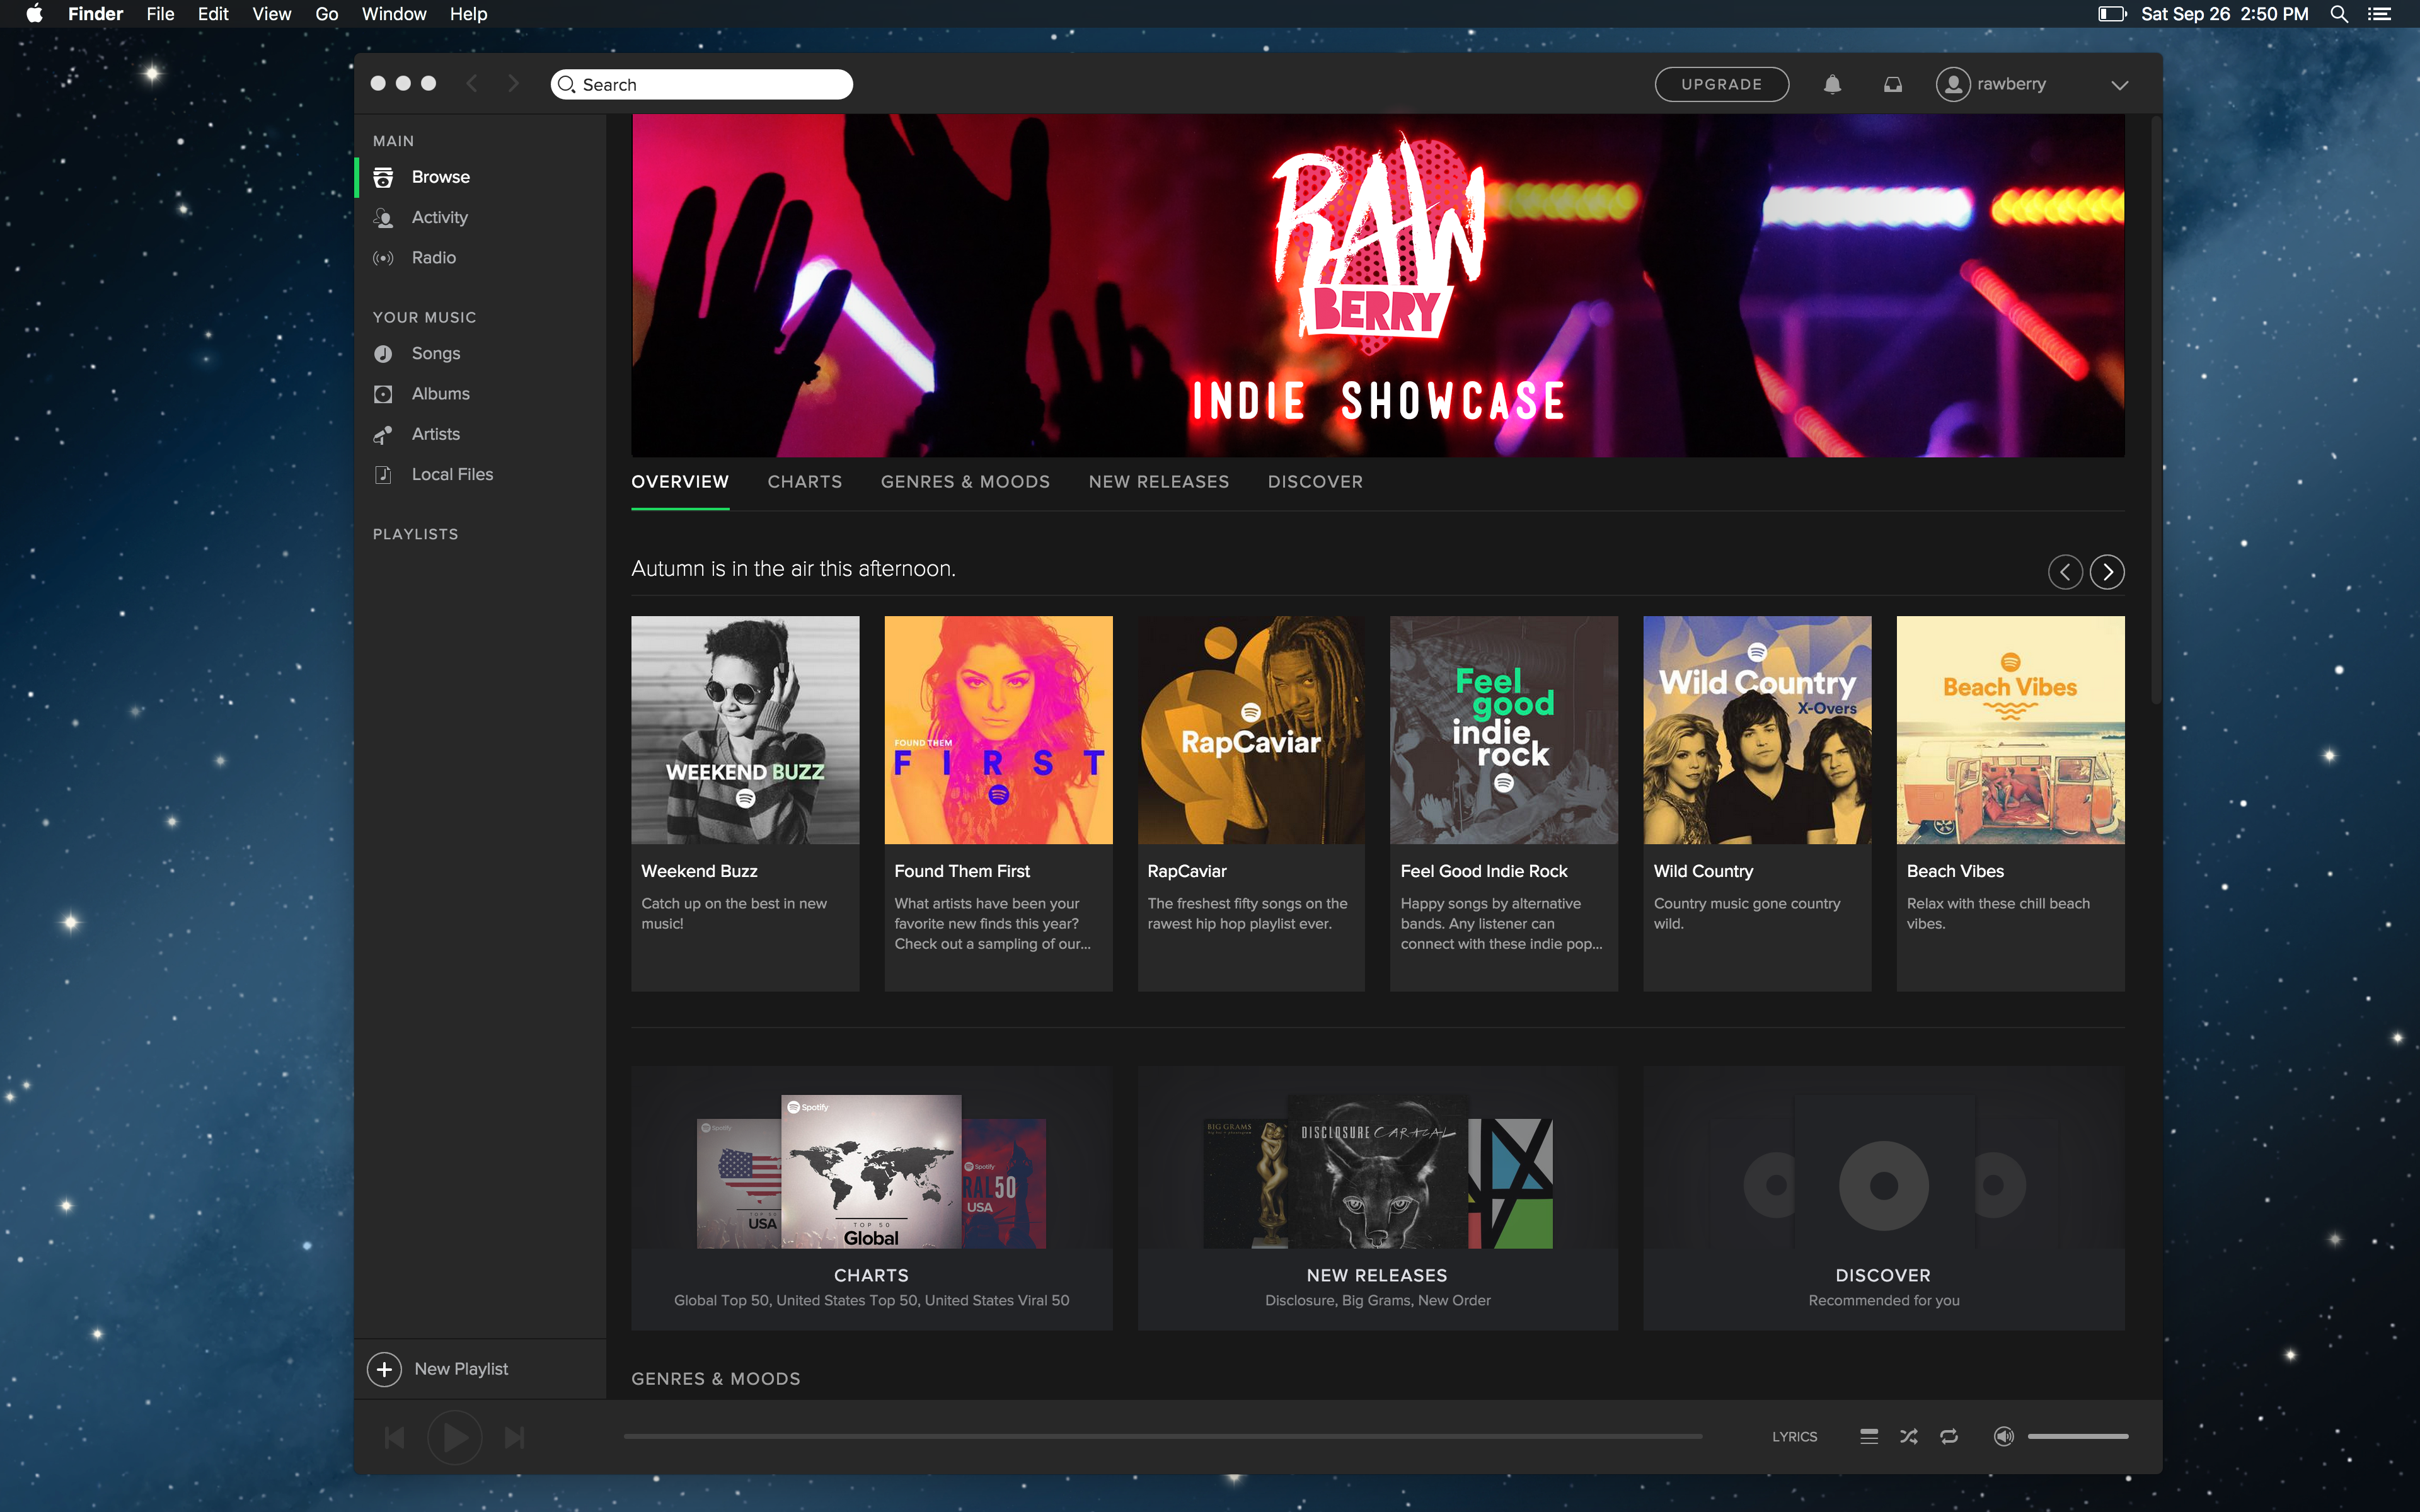The image size is (2420, 1512).
Task: Open the RapCaviar playlist cover
Action: 1251,730
